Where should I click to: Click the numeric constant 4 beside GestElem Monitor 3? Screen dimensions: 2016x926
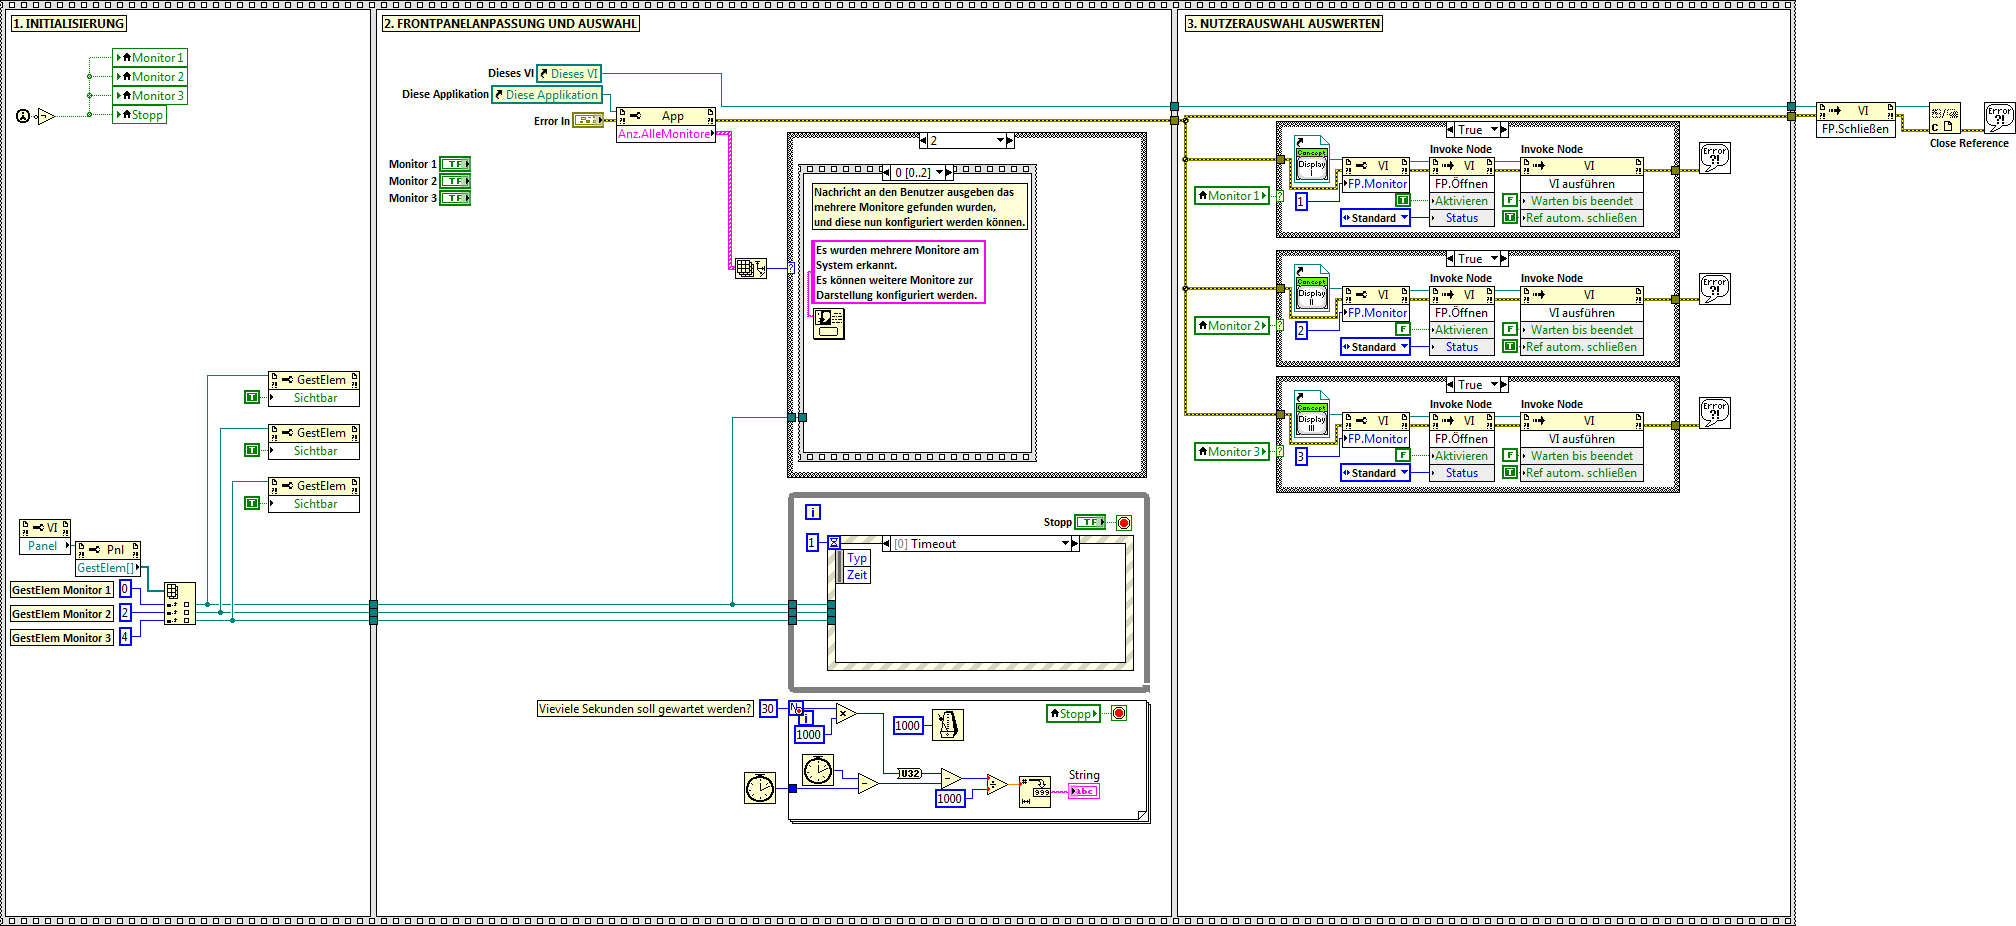click(125, 636)
